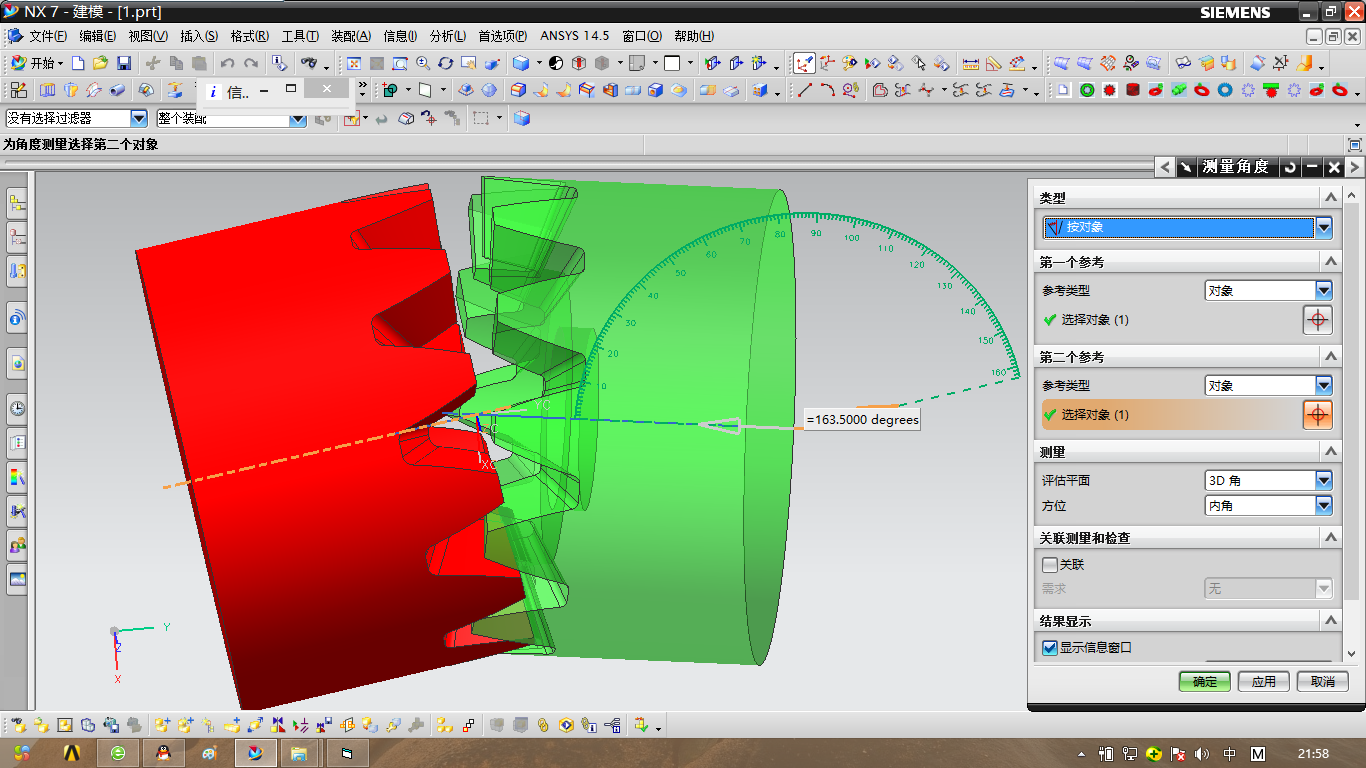Open second reference 参考类型 dropdown
Viewport: 1366px width, 768px height.
click(1324, 385)
